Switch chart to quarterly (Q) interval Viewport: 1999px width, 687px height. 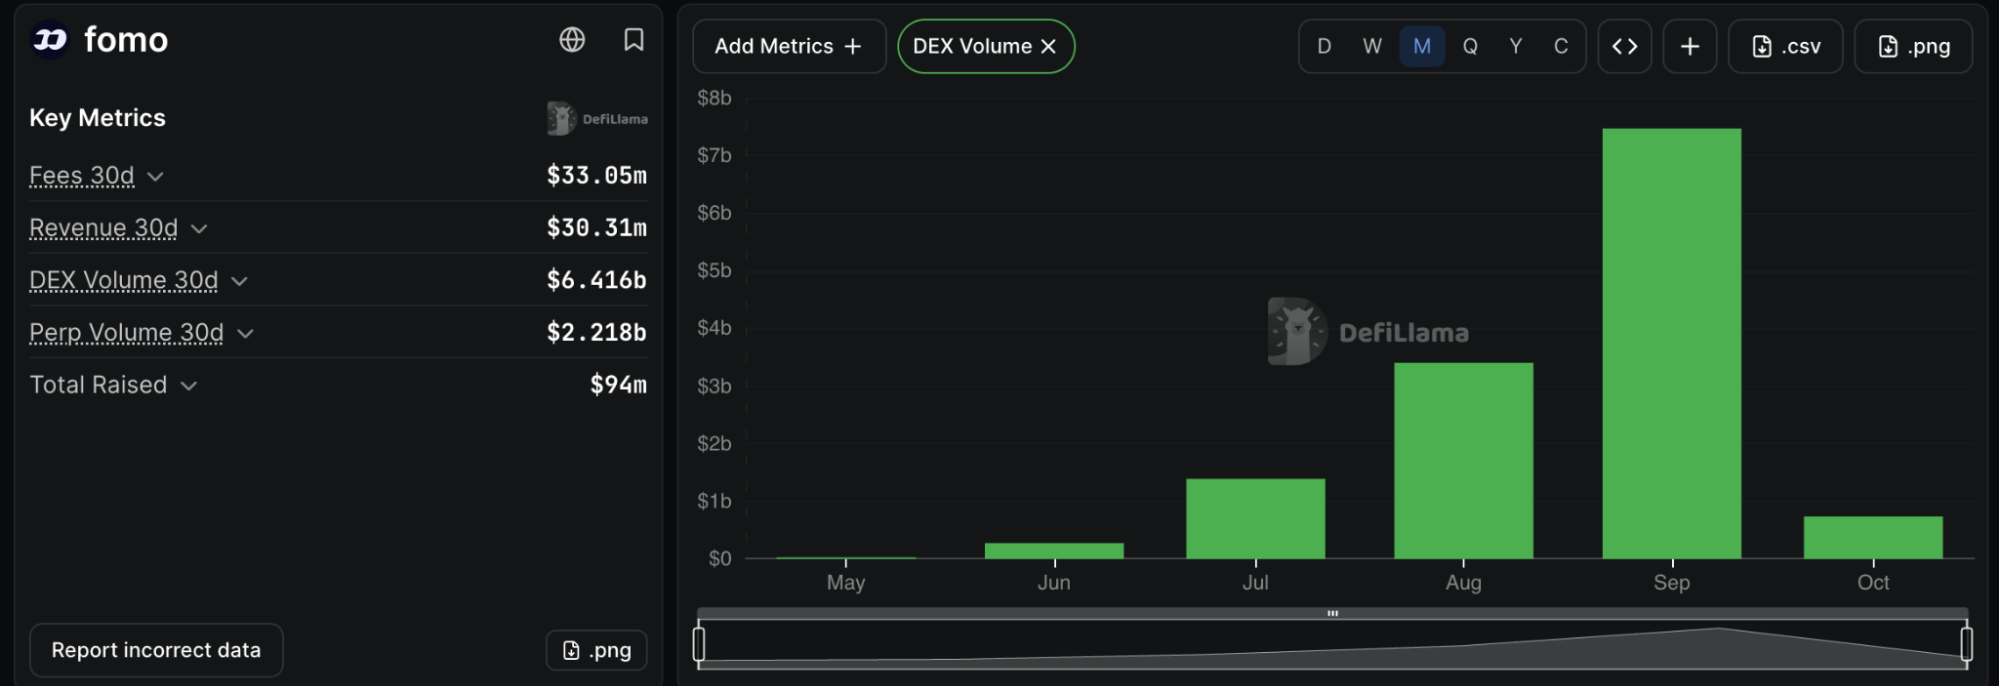1470,46
